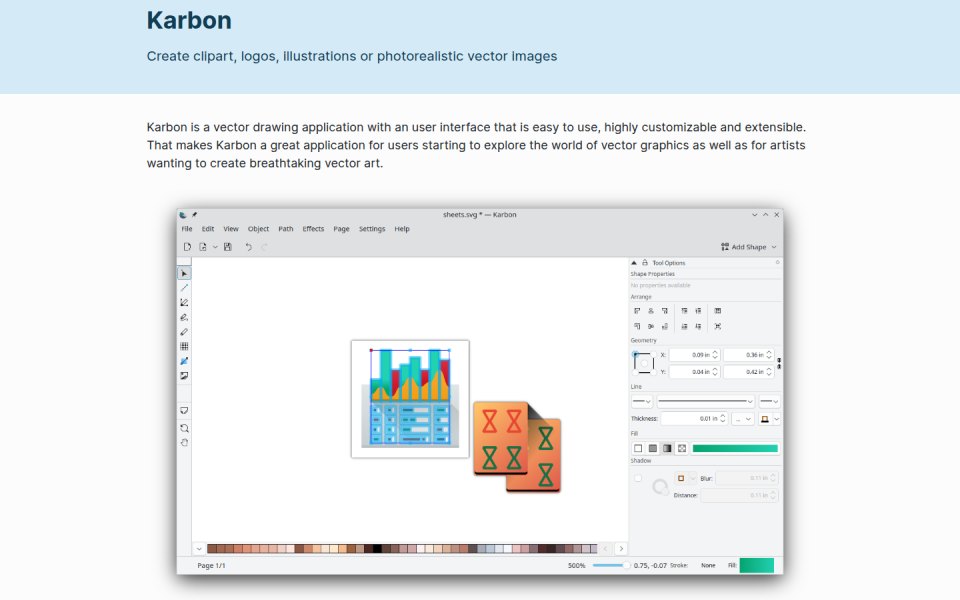Toggle the aspect ratio chain lock
This screenshot has width=960, height=600.
point(779,363)
